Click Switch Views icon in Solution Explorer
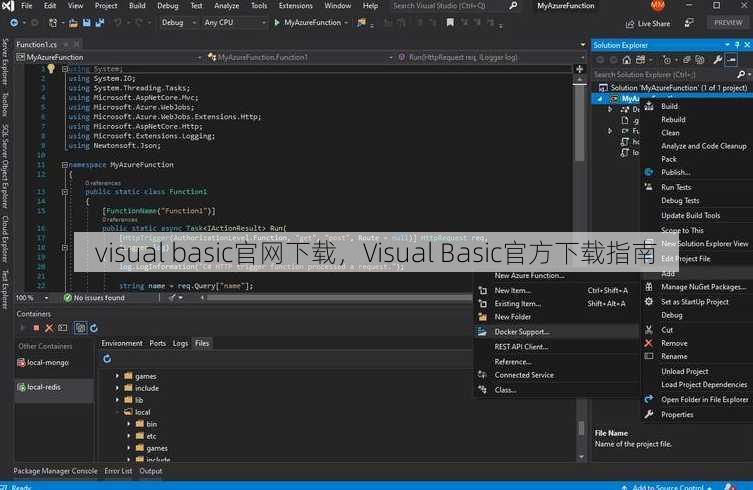753x490 pixels. pos(641,60)
